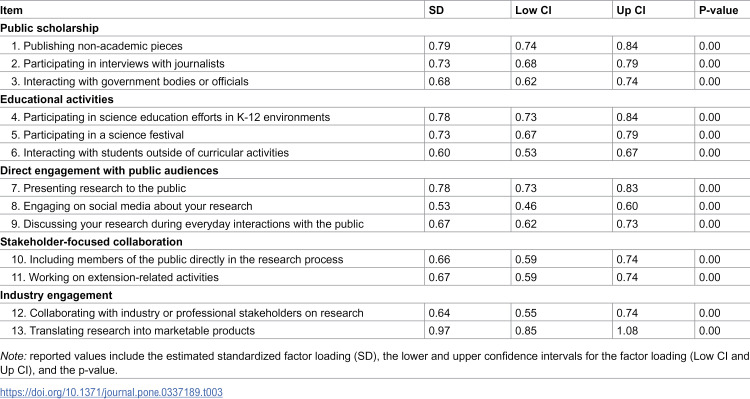Select 'Working on extension-related activities' row
The image size is (750, 399).
[375, 277]
